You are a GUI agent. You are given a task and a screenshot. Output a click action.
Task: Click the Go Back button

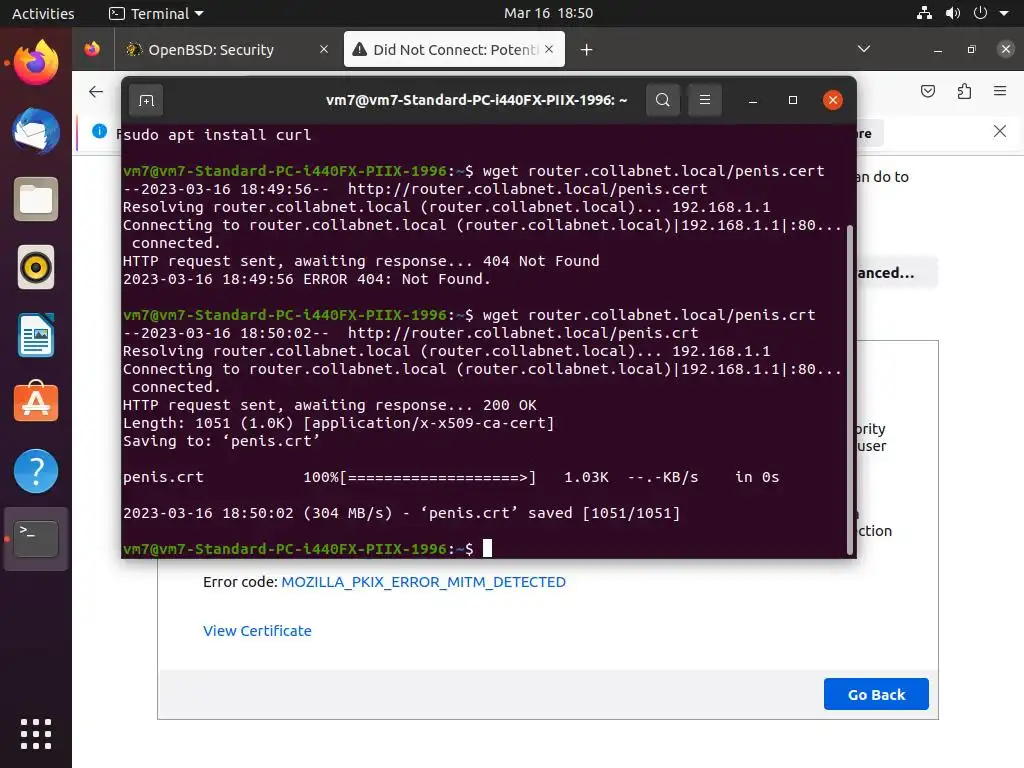click(876, 694)
